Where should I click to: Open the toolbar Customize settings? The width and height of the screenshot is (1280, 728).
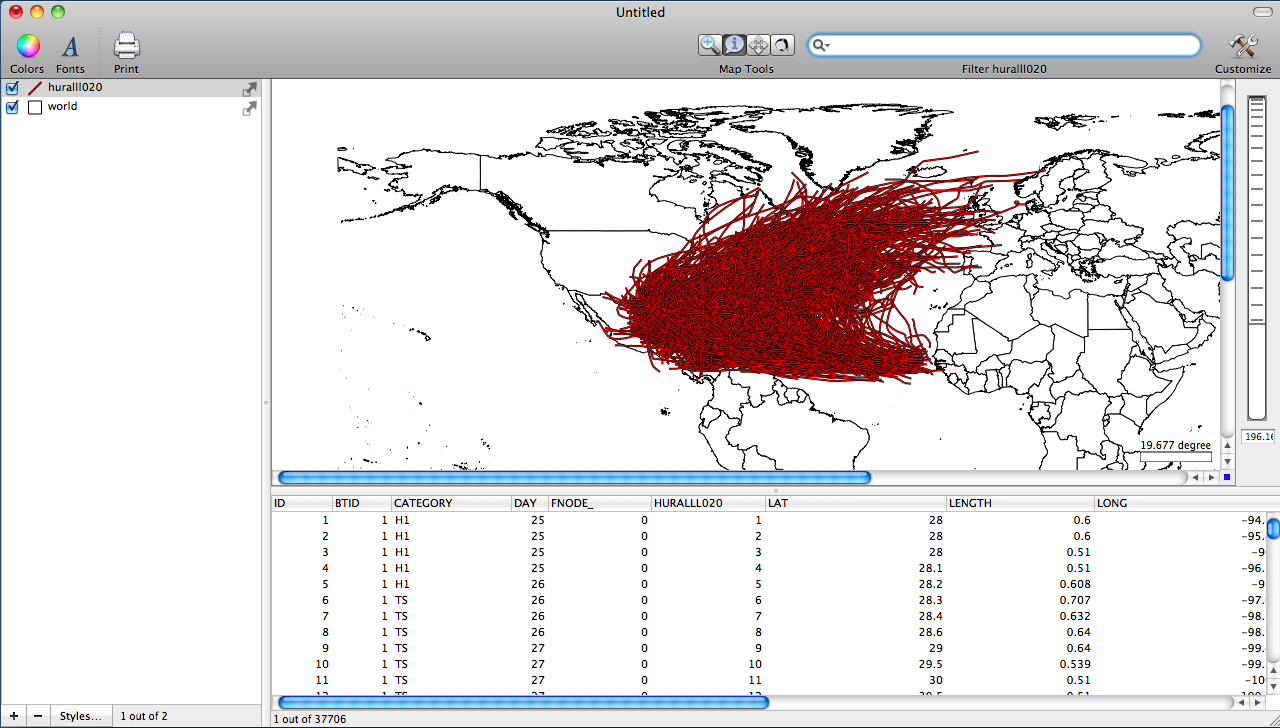pyautogui.click(x=1243, y=45)
